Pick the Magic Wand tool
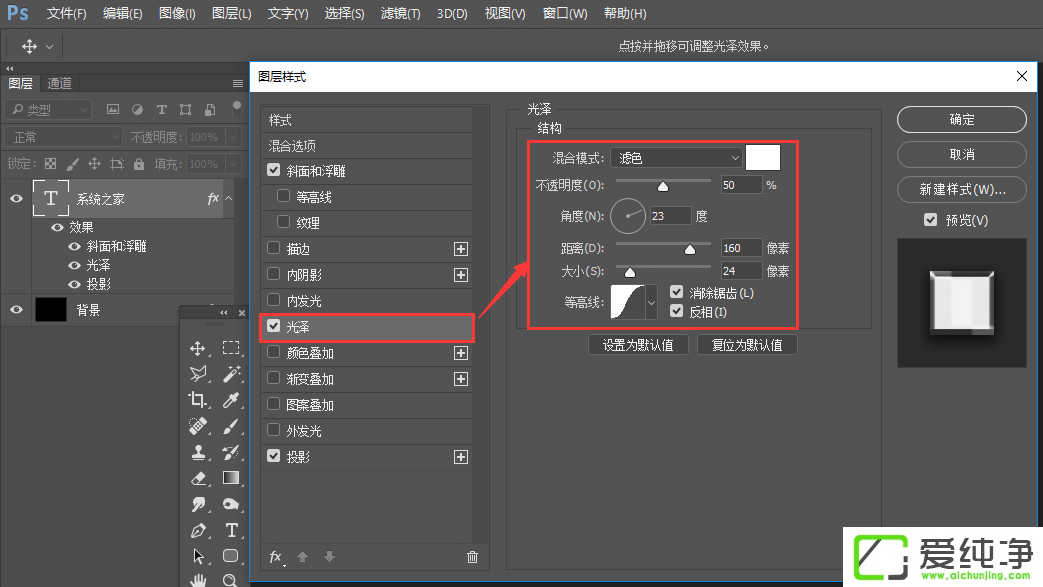The width and height of the screenshot is (1043, 587). point(231,374)
